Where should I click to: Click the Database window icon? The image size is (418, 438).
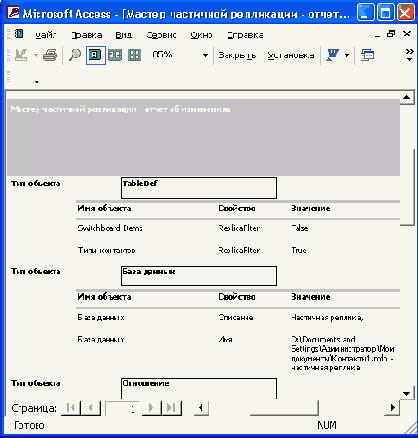coord(367,55)
